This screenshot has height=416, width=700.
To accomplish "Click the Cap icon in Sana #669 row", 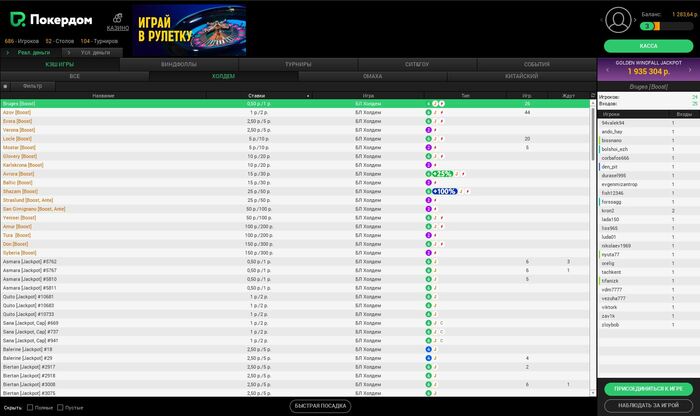I will pos(442,323).
